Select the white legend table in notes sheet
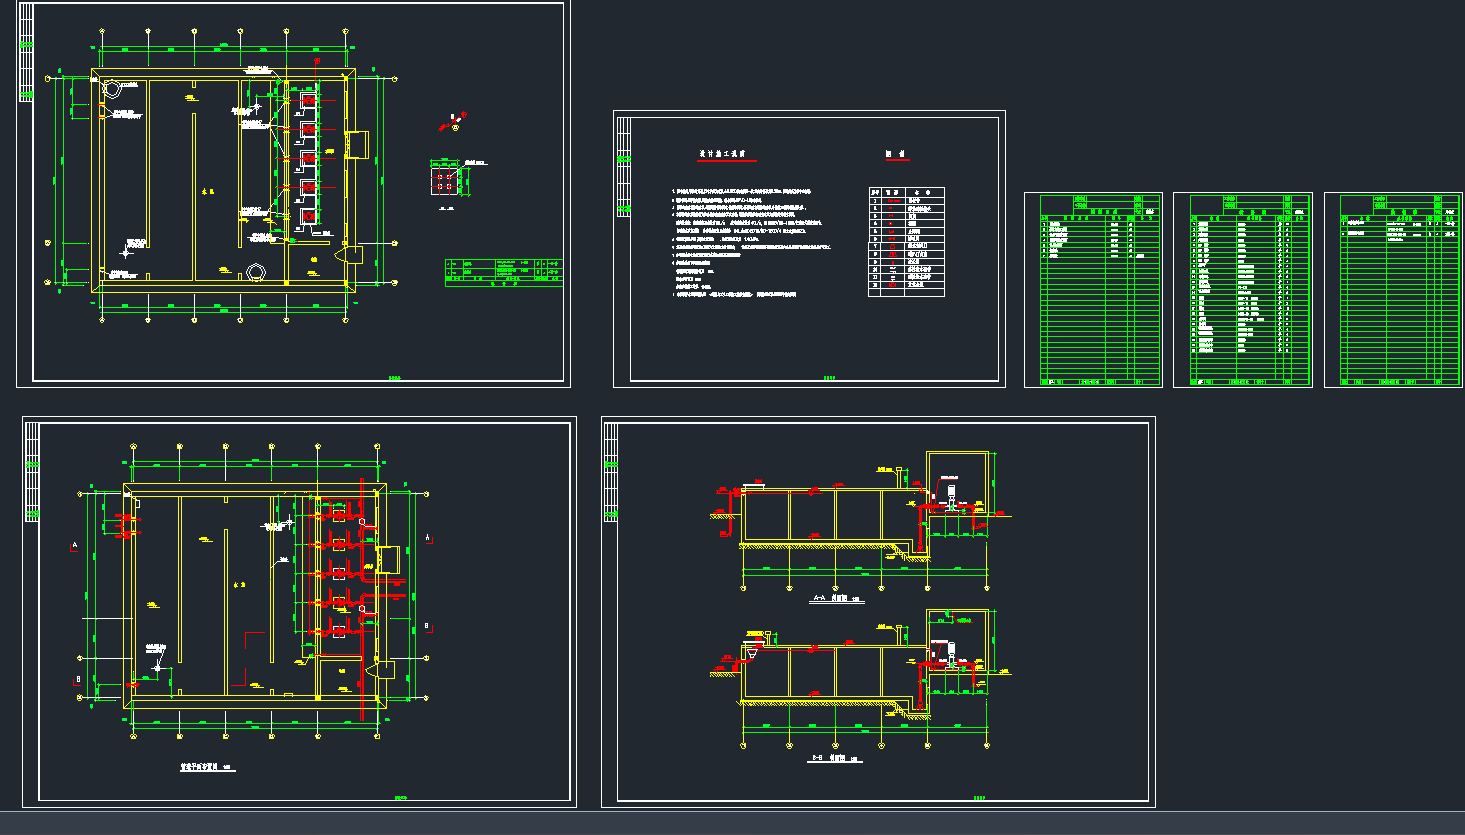The image size is (1465, 835). tap(906, 242)
